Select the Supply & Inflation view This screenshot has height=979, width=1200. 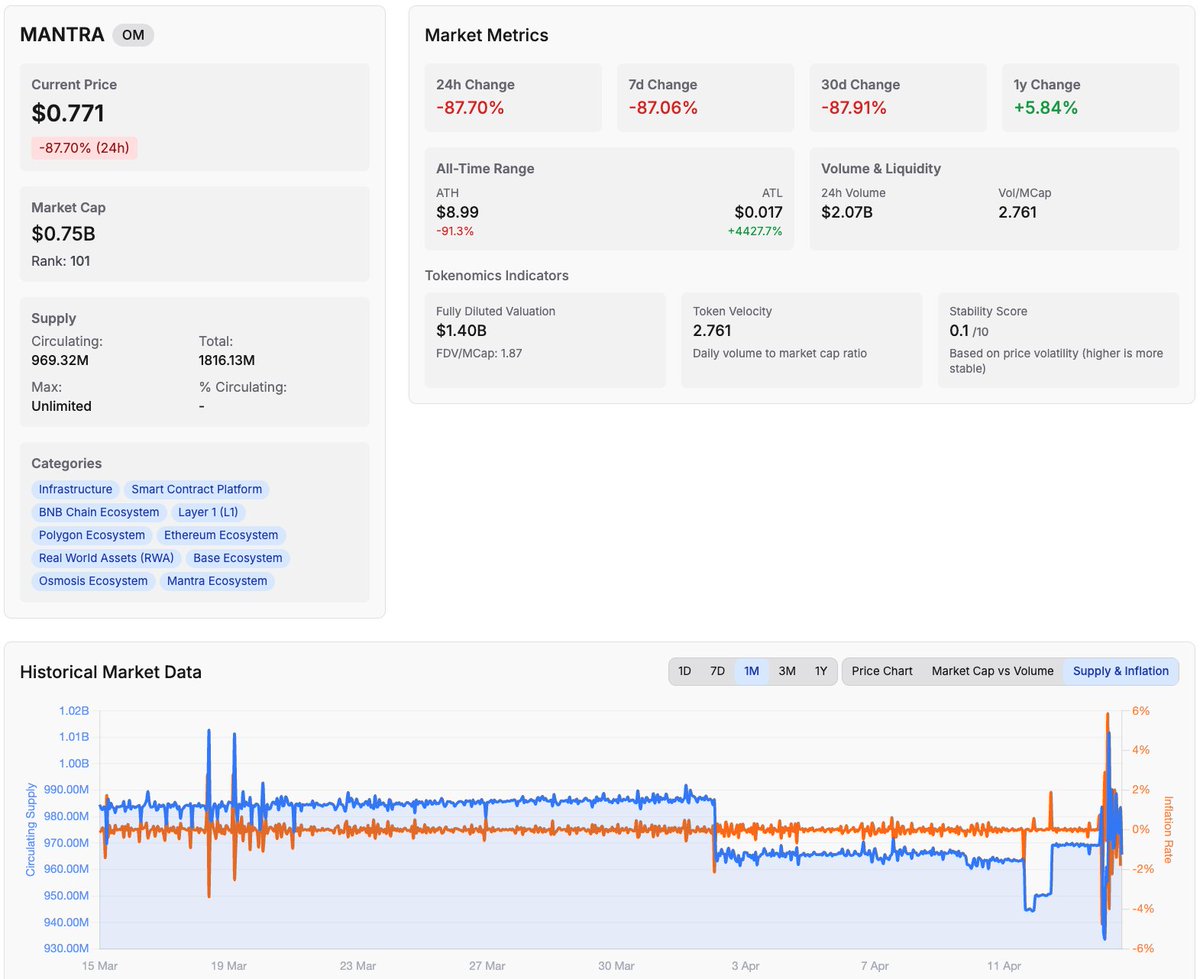click(1121, 671)
